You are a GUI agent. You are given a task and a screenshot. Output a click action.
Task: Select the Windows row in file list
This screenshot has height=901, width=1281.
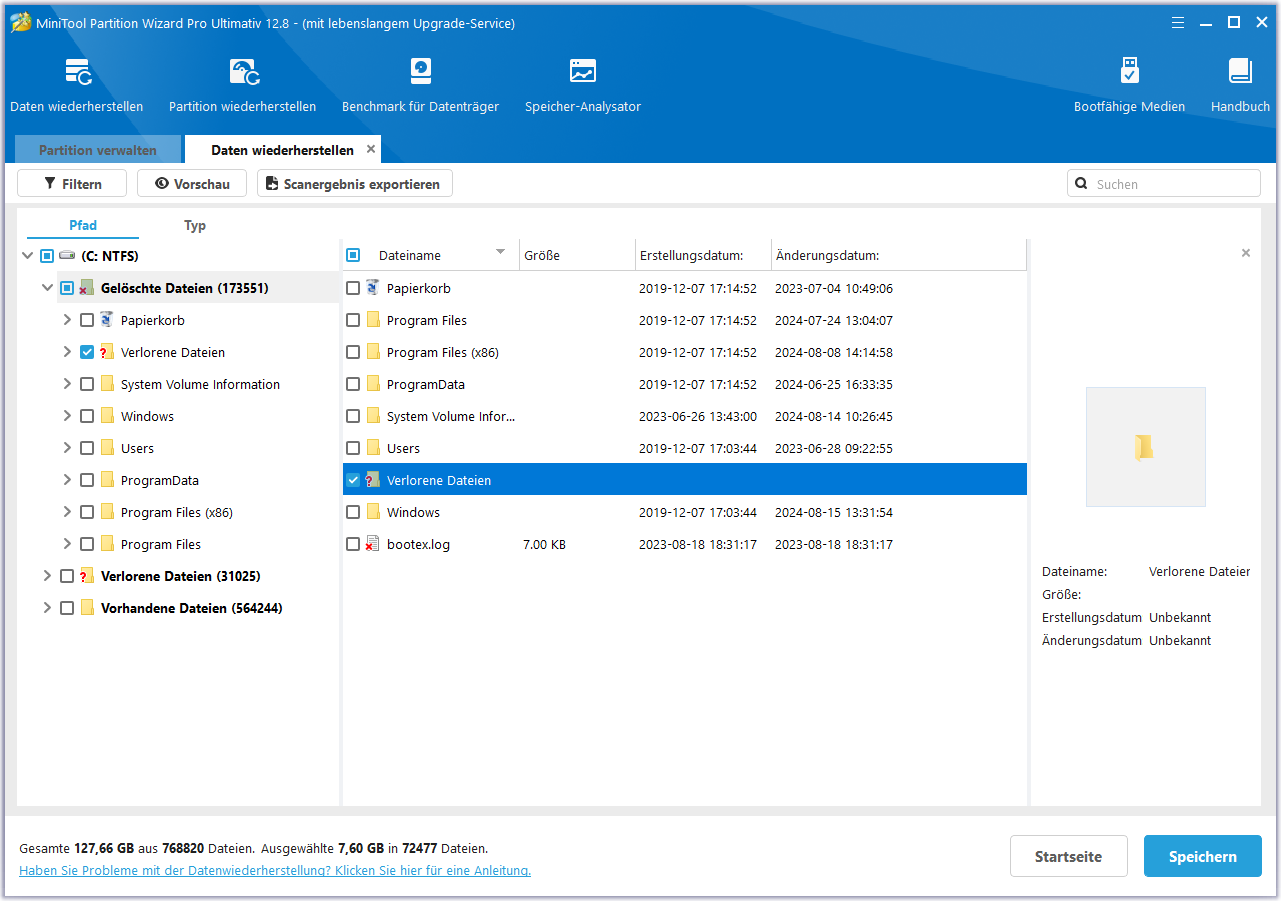pos(685,512)
